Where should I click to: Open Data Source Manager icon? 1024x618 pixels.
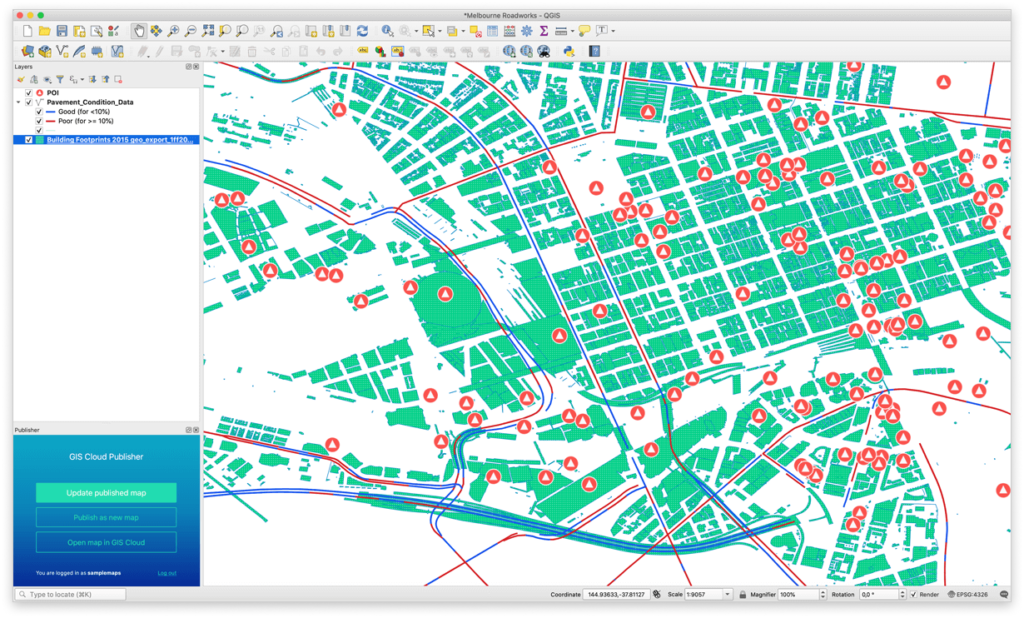tap(27, 51)
